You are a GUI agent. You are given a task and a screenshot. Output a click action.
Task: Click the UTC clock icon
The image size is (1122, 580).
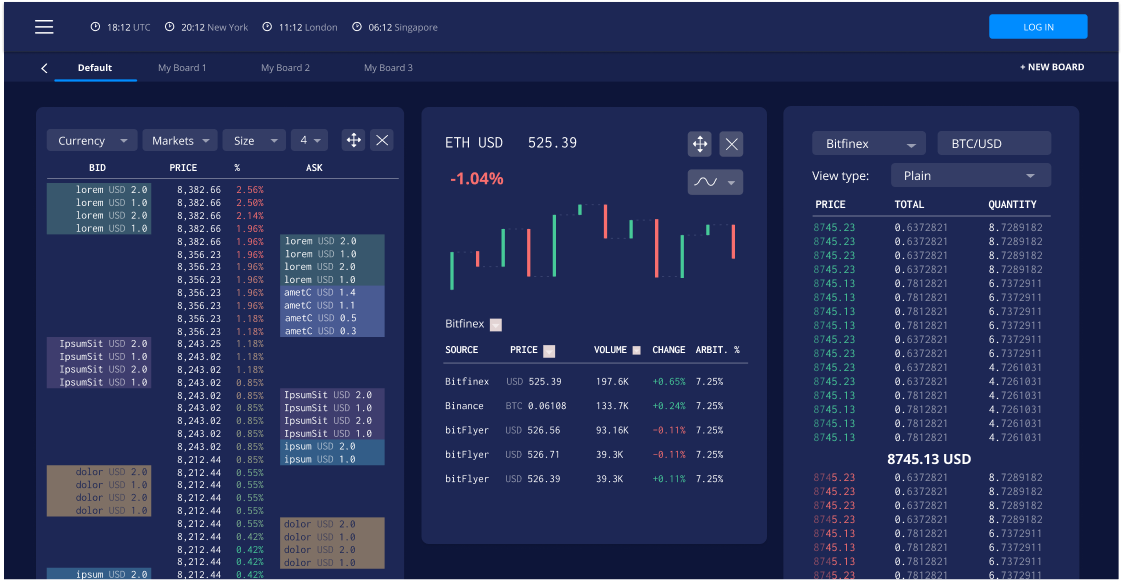coord(95,27)
